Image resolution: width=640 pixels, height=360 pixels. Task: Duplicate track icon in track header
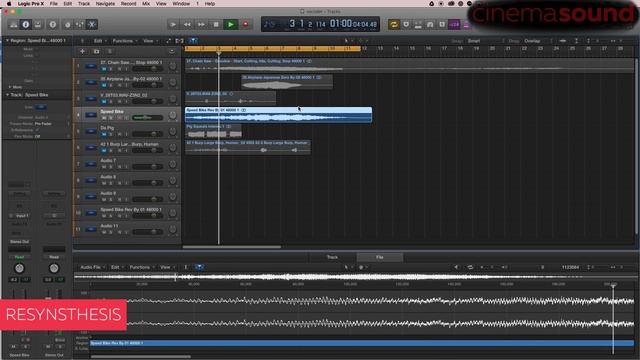96,51
